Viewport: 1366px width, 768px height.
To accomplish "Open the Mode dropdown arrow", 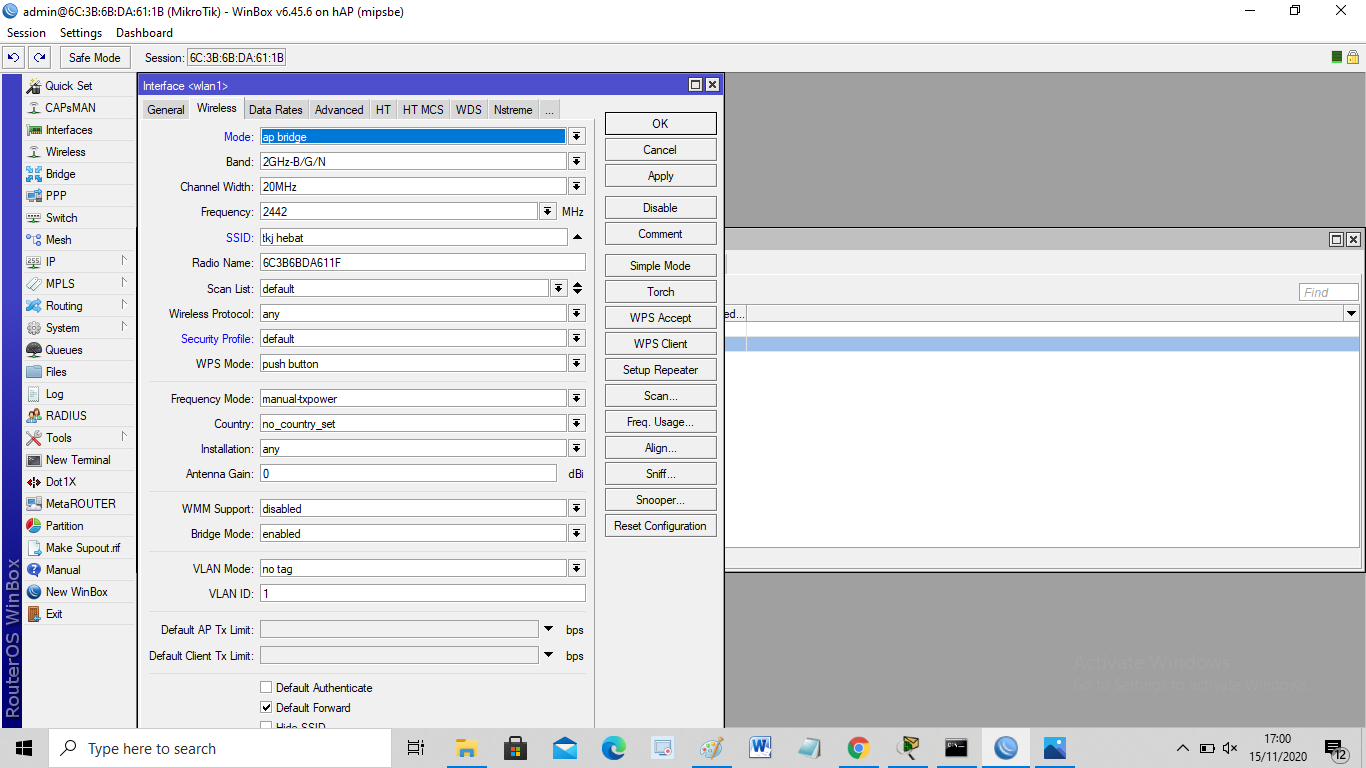I will pyautogui.click(x=577, y=137).
